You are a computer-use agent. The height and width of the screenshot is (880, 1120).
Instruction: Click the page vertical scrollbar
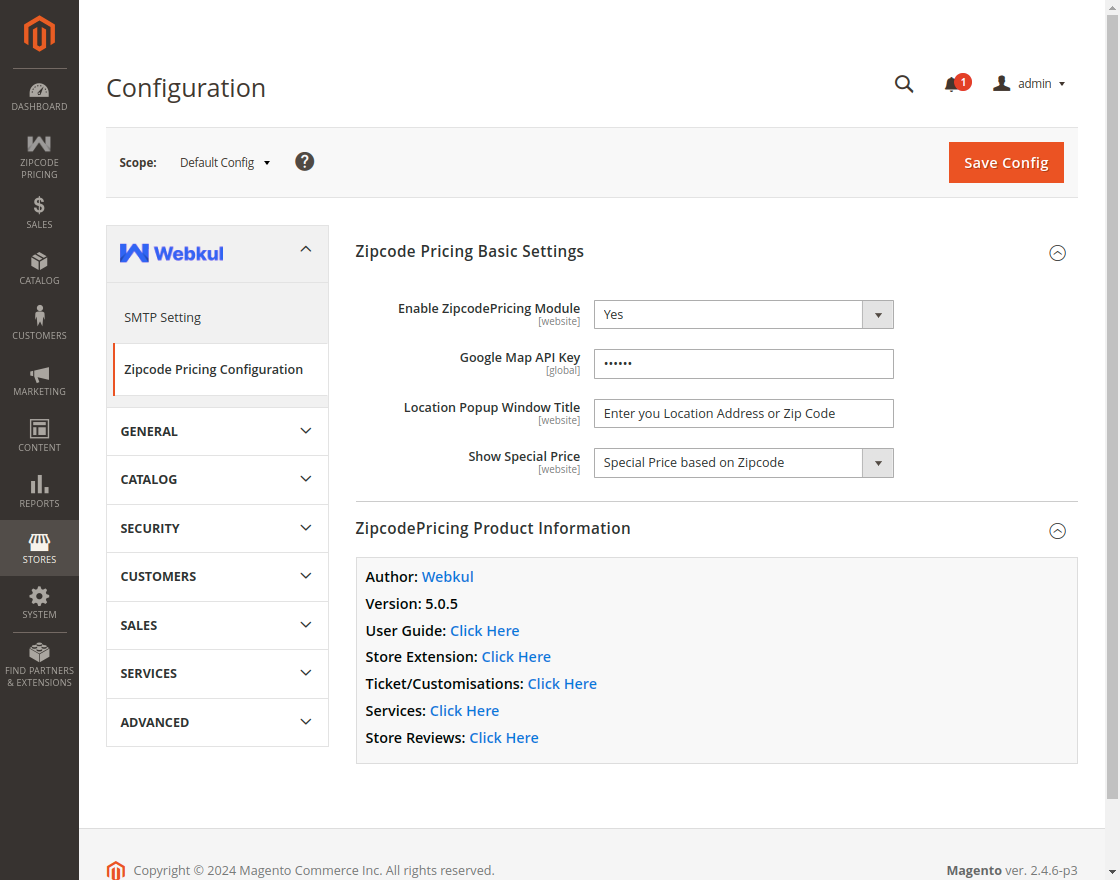[x=1112, y=404]
